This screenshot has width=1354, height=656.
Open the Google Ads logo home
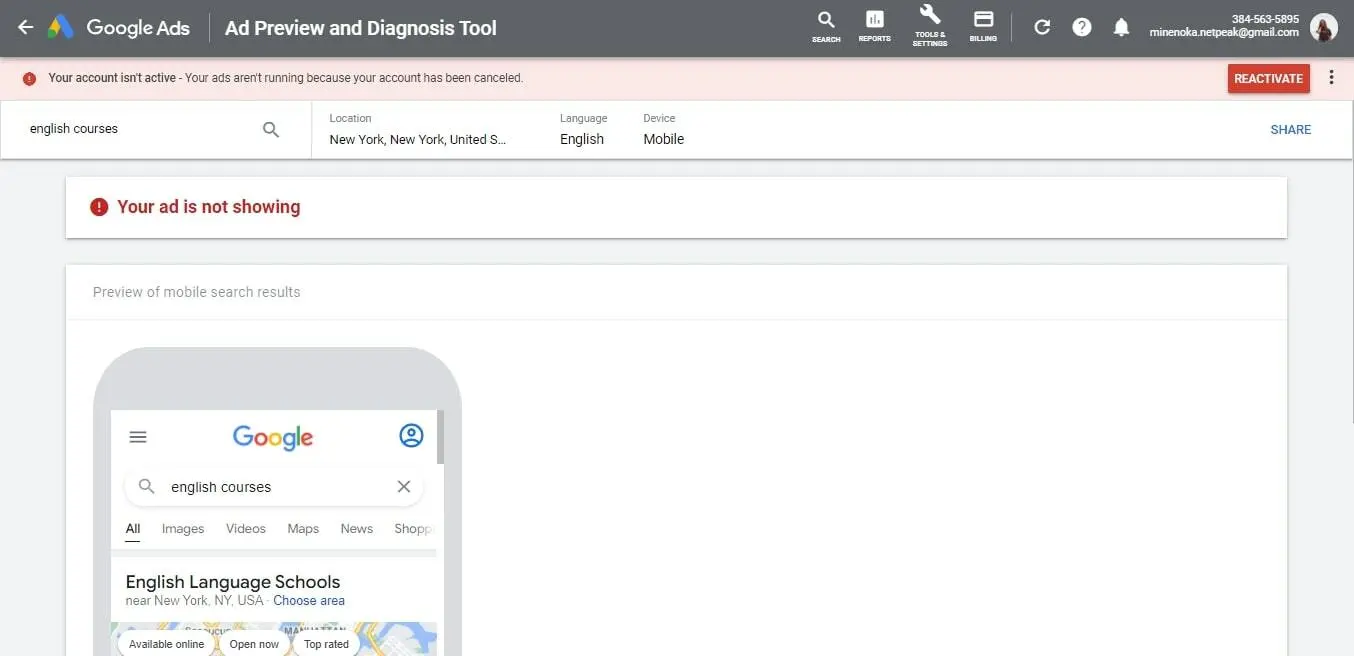coord(119,28)
